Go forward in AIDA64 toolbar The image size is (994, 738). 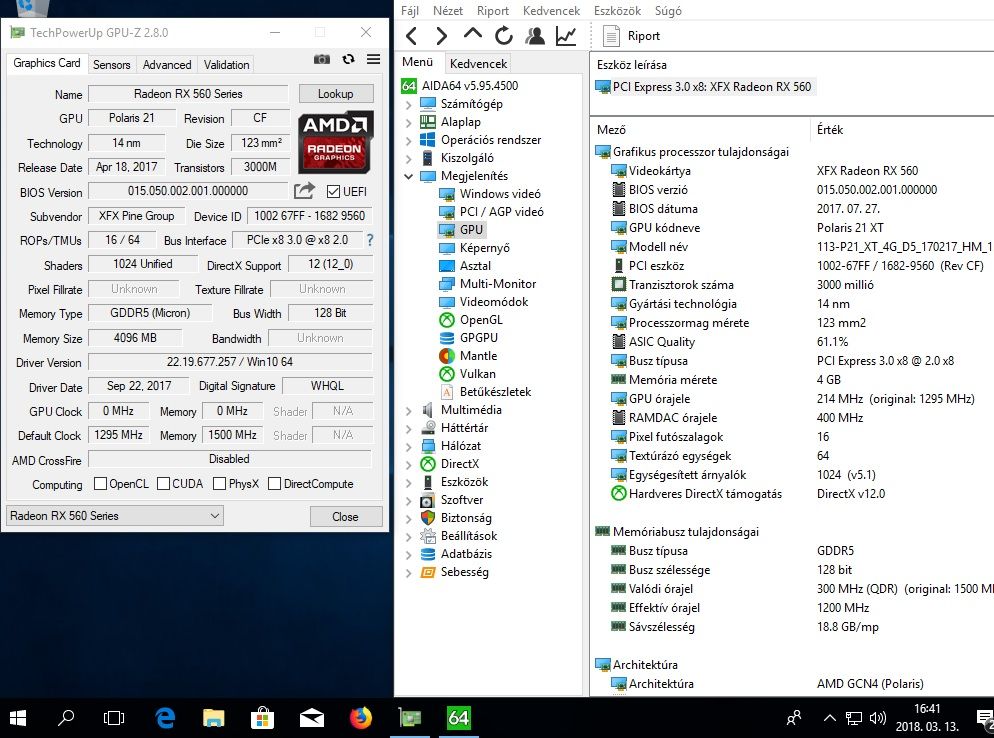(442, 36)
